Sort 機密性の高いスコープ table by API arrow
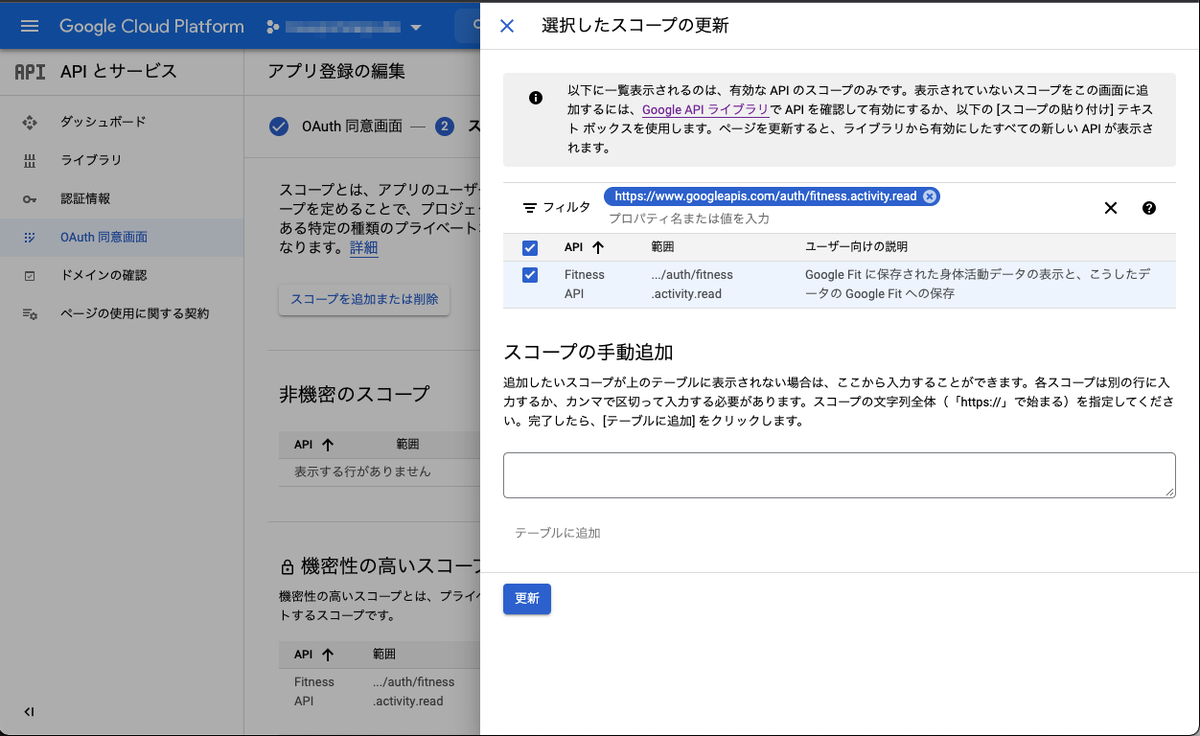 click(x=328, y=655)
